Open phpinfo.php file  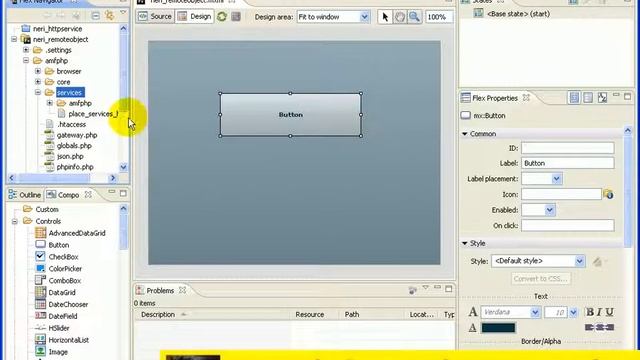coord(75,167)
